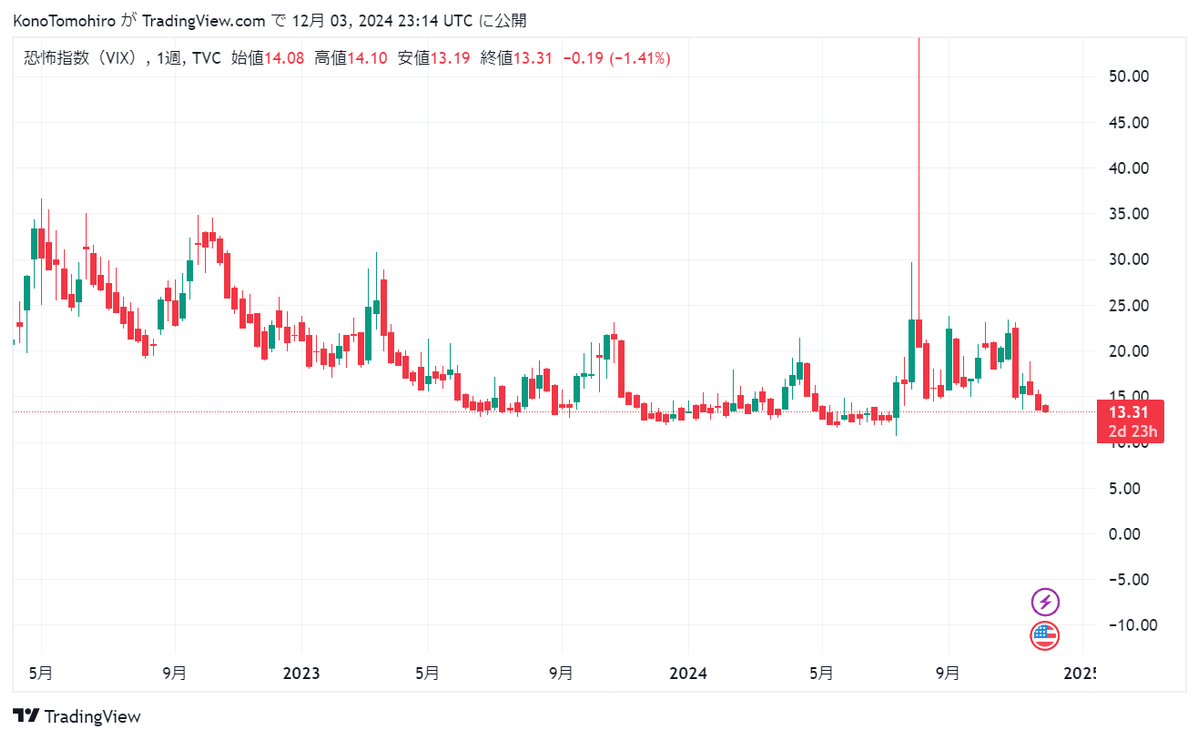This screenshot has height=740, width=1200.
Task: Click the low value 安値13.19
Action: (x=433, y=59)
